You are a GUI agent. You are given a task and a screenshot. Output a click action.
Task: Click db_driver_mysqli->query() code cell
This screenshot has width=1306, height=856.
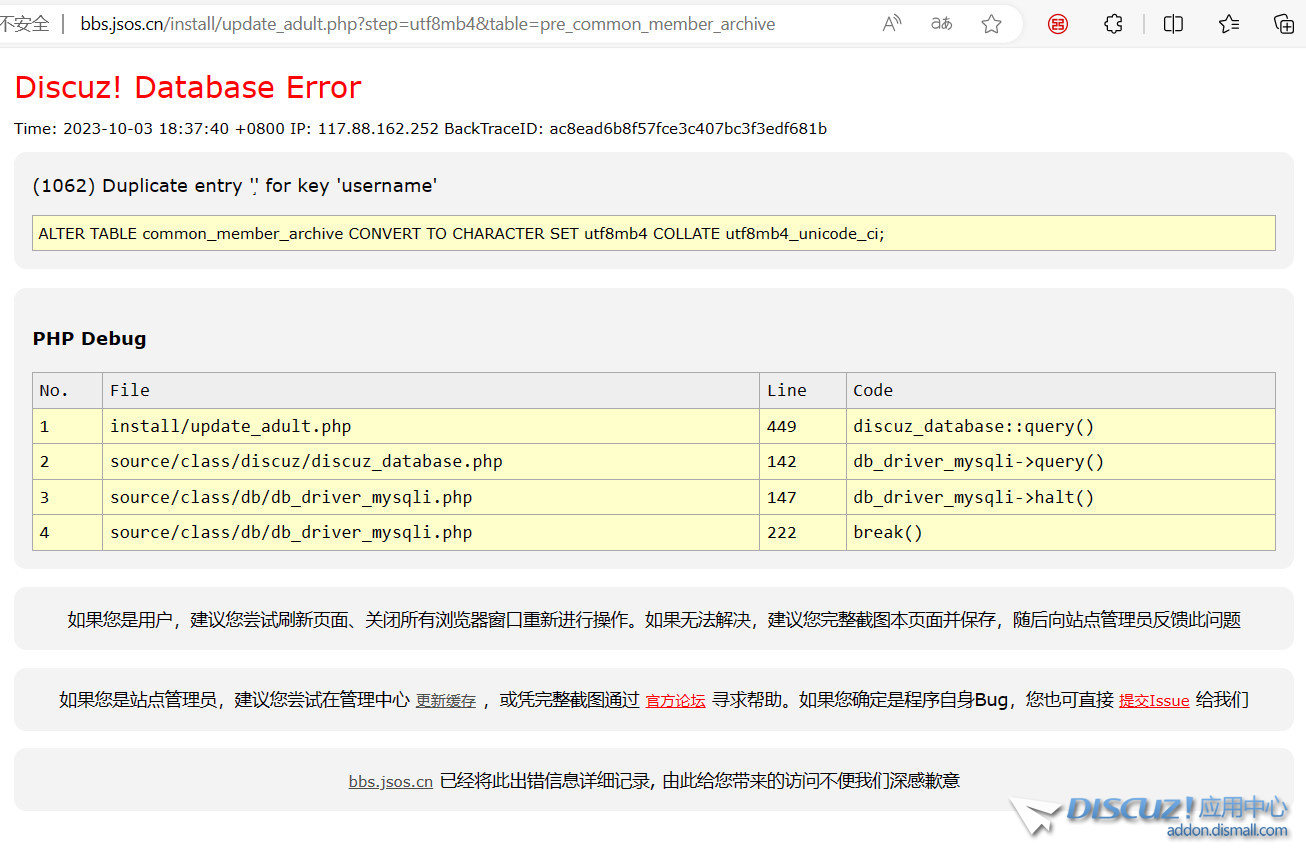click(1061, 461)
